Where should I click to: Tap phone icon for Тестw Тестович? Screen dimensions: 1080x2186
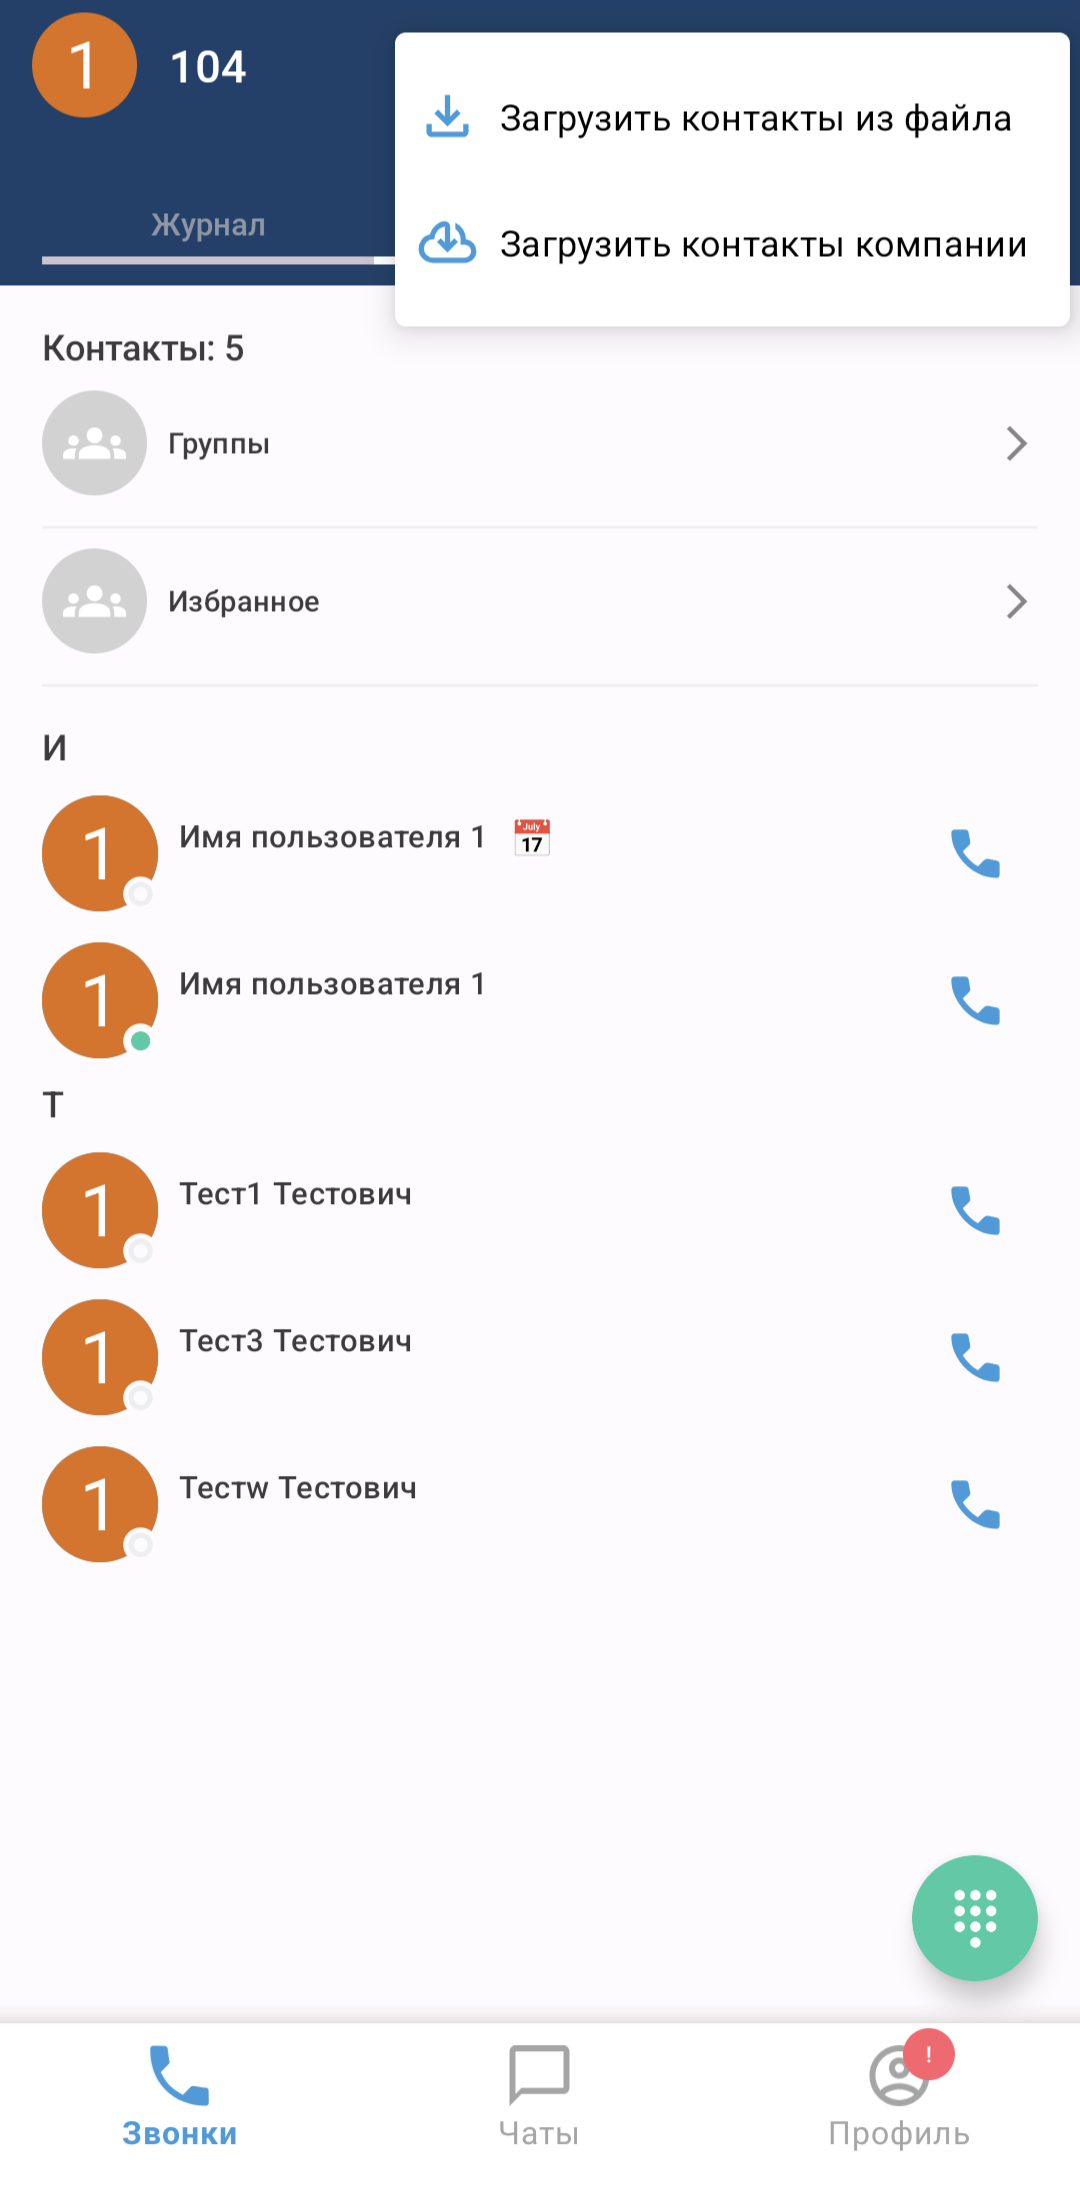tap(975, 1505)
